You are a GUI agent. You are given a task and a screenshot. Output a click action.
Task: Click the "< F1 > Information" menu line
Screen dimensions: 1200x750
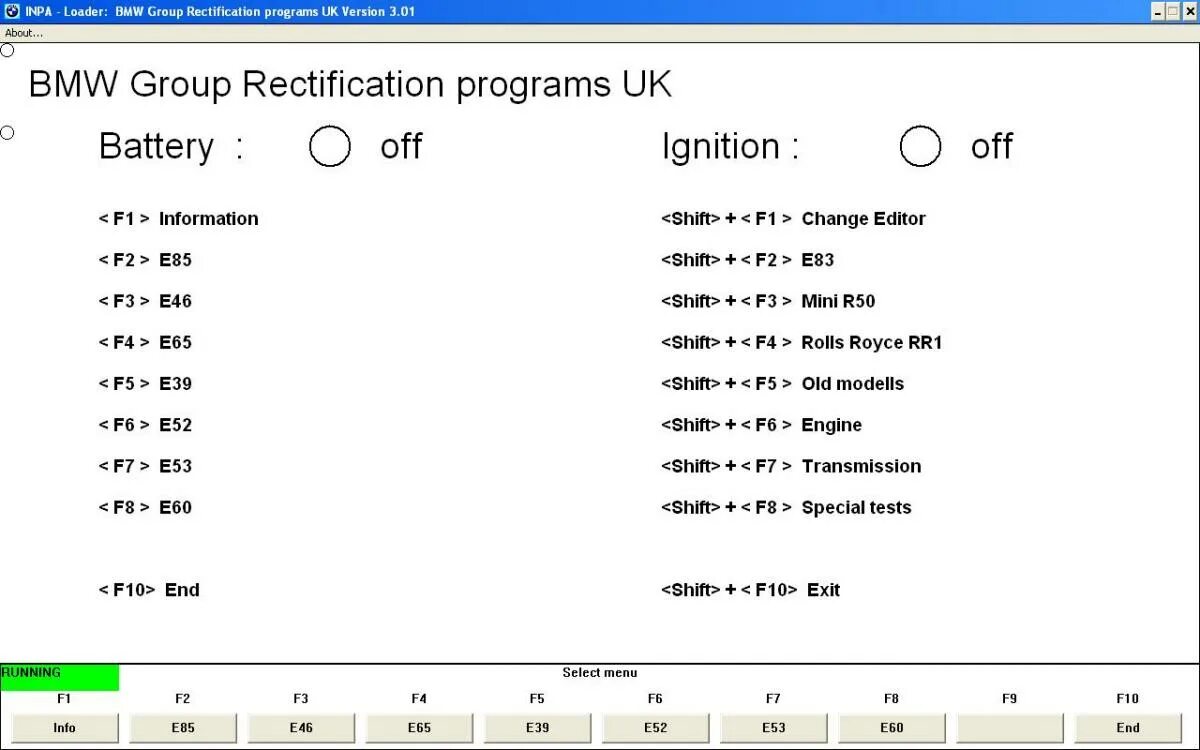[x=178, y=219]
